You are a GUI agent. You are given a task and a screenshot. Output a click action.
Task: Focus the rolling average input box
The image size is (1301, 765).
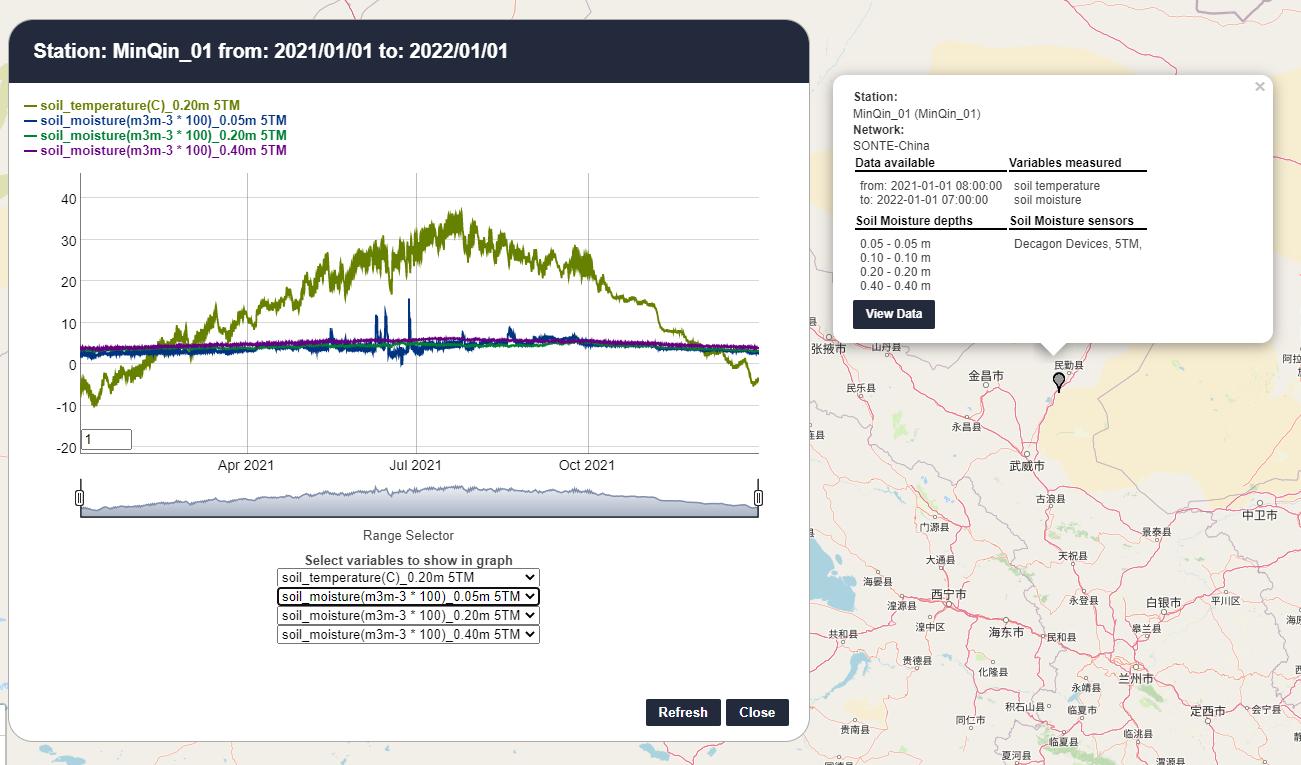[x=106, y=439]
